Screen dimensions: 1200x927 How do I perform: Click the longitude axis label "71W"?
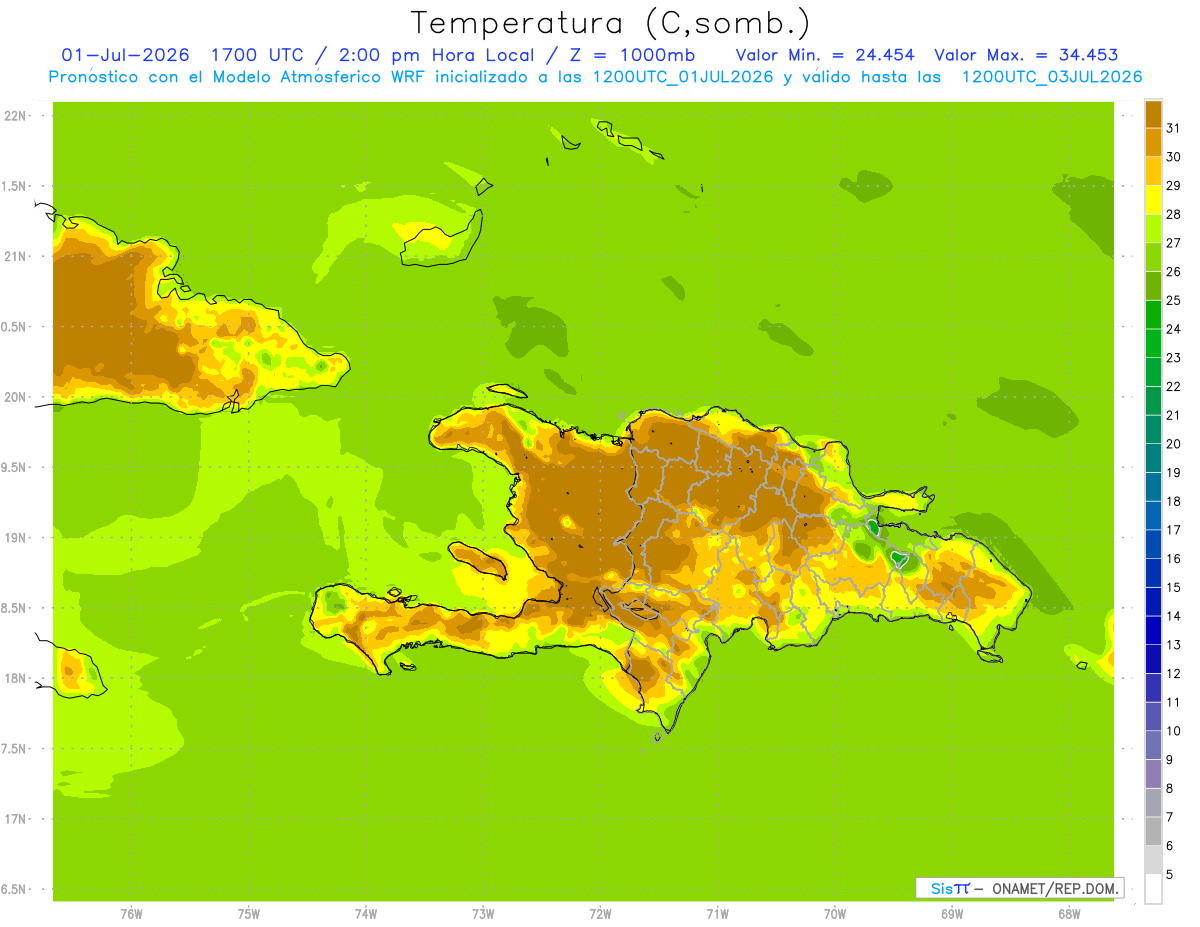[717, 914]
